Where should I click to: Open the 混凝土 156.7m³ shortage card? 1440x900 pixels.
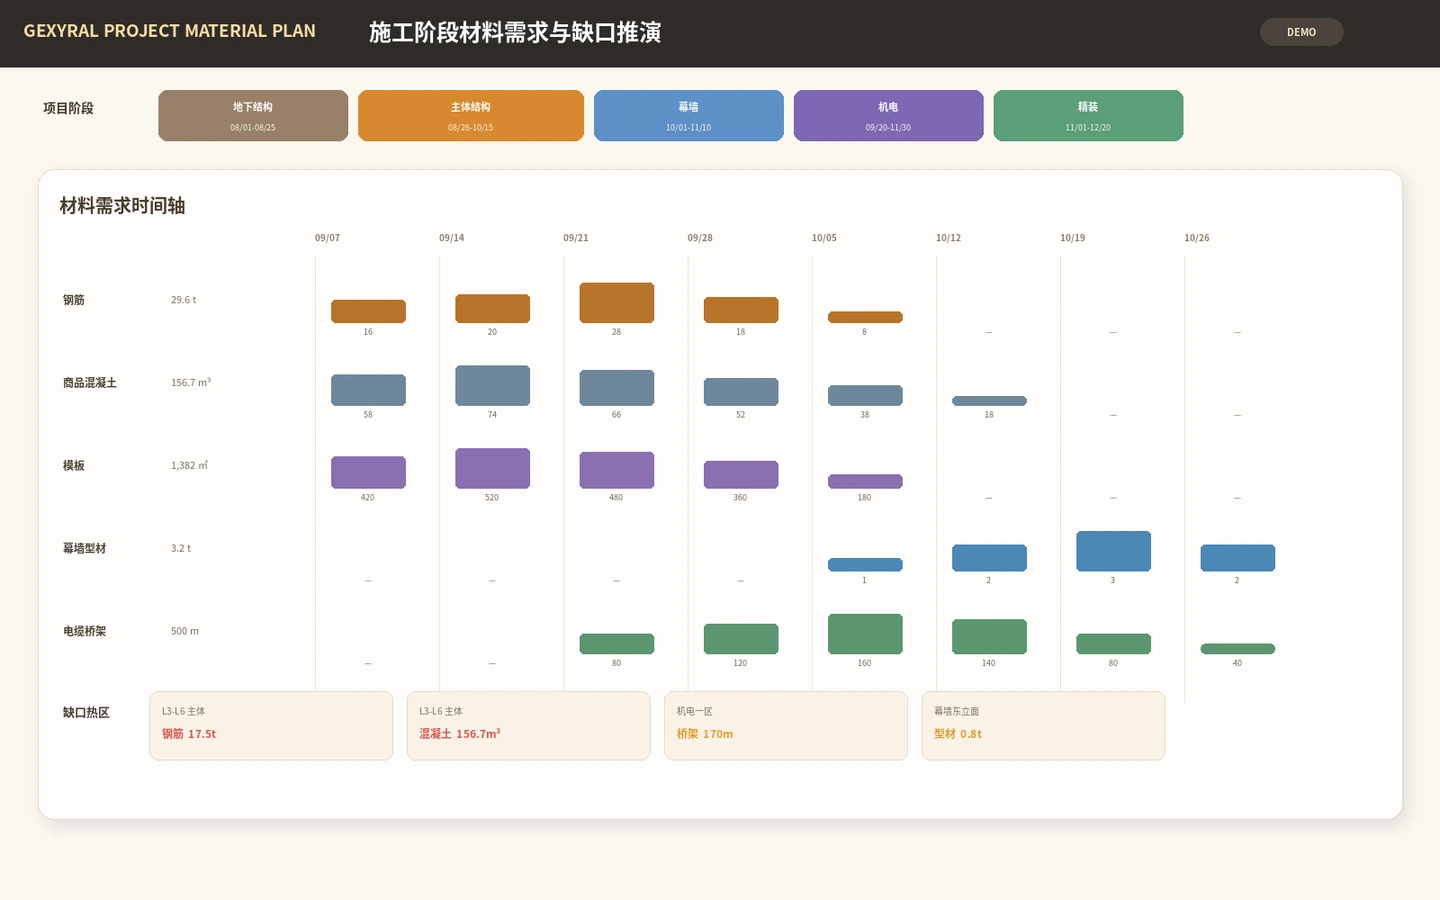click(529, 726)
